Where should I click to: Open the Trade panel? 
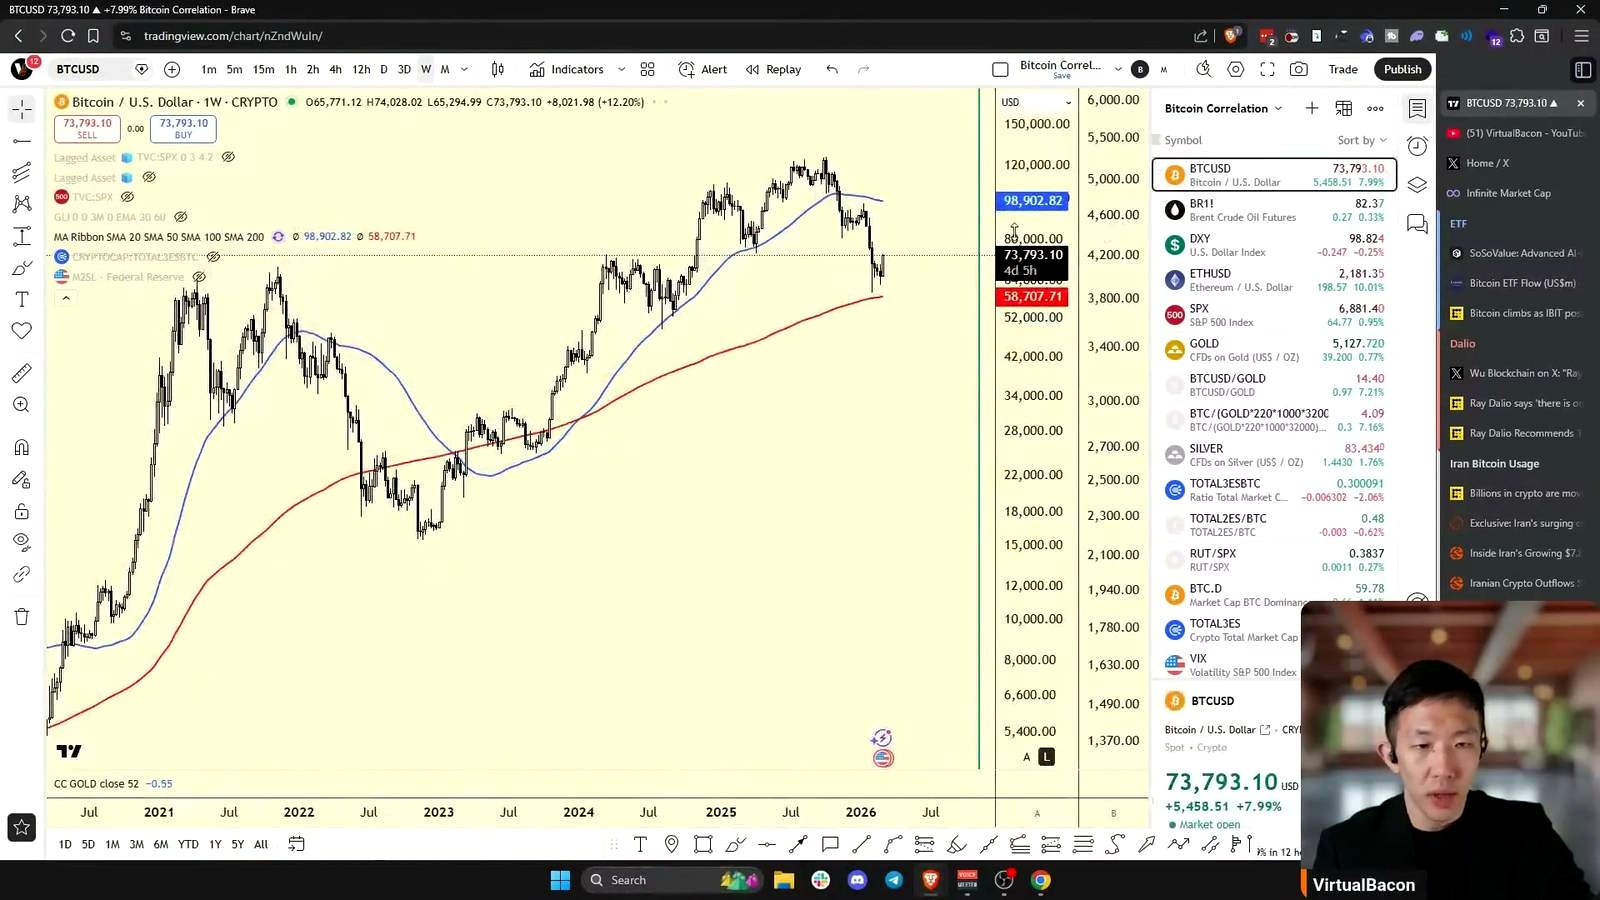1342,69
